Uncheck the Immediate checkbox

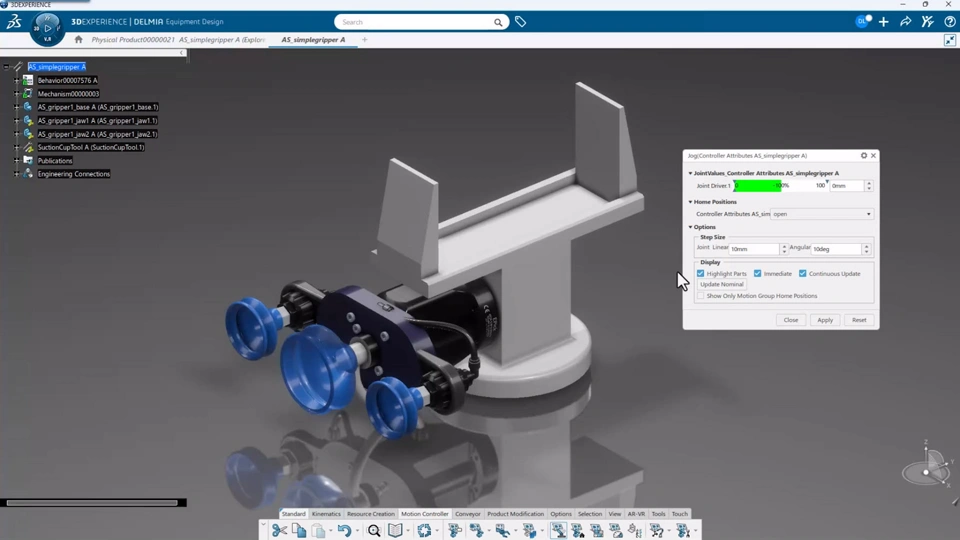(x=757, y=274)
